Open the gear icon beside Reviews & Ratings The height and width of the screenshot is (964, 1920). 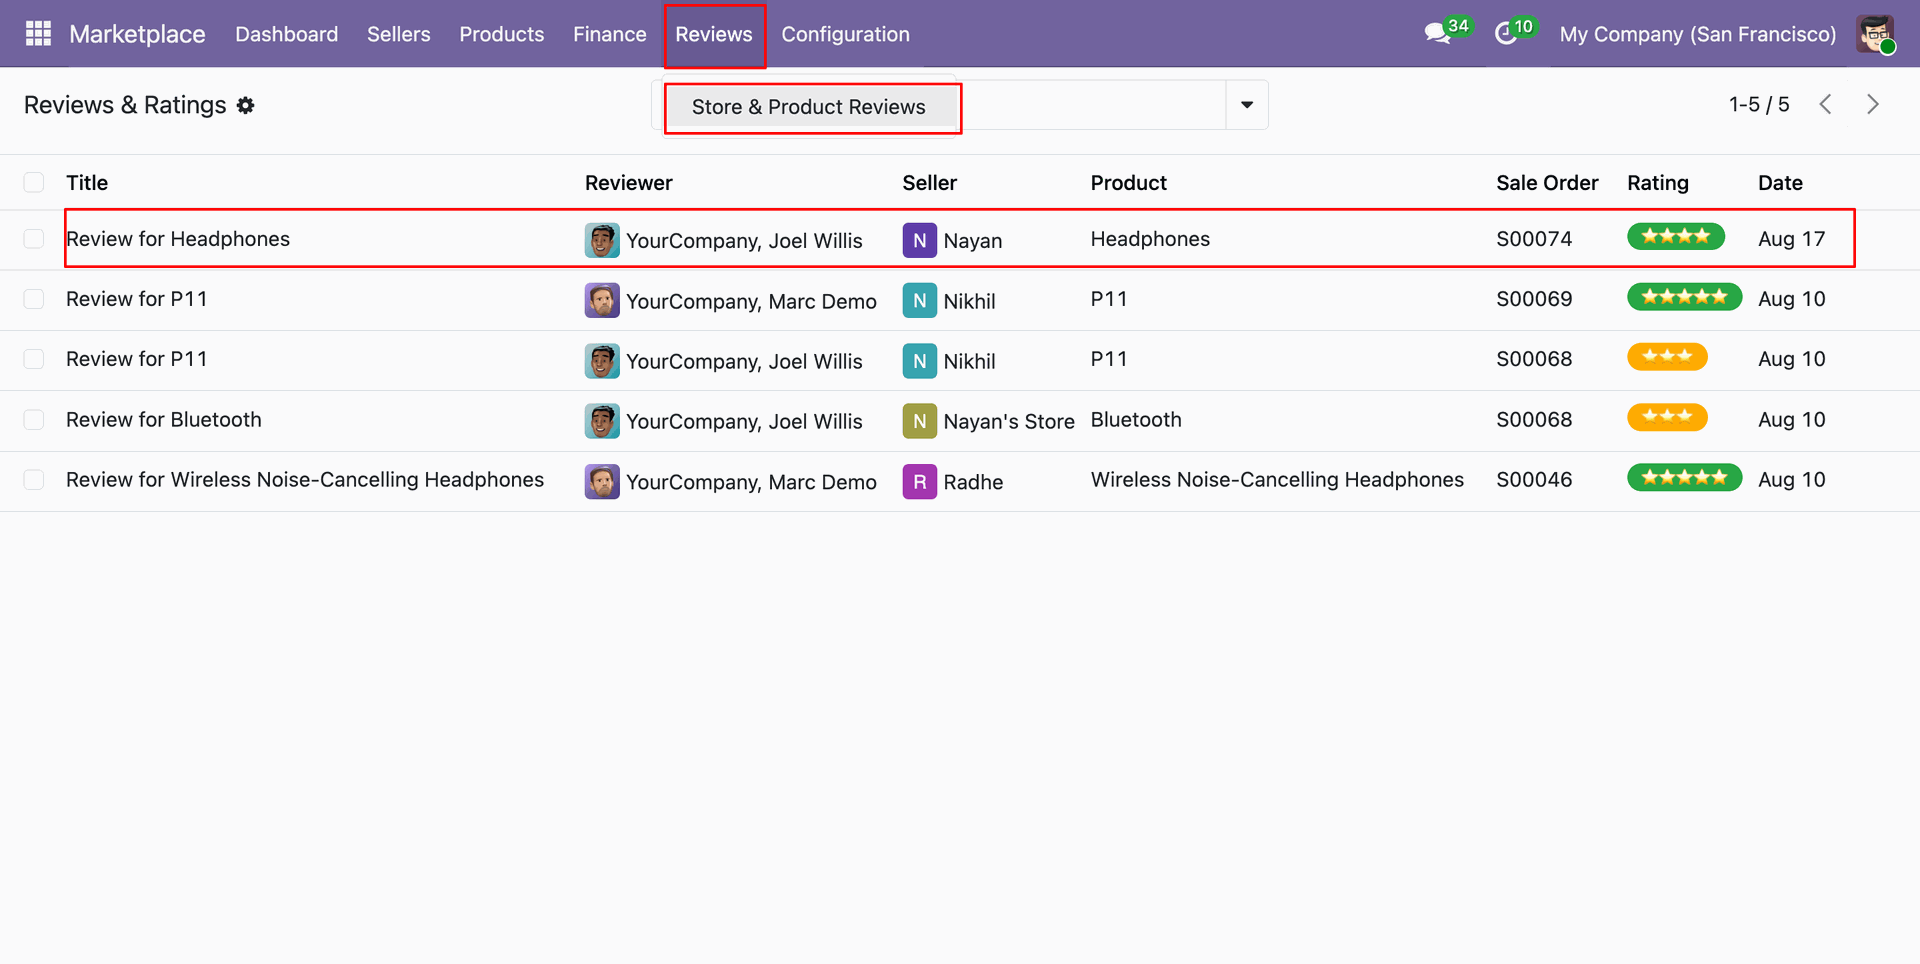[246, 105]
